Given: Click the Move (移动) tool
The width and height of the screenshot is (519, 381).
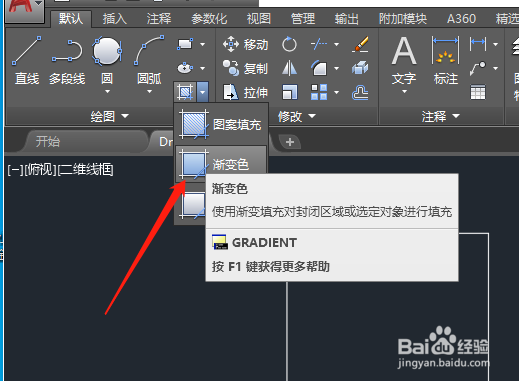Looking at the screenshot, I should tap(245, 44).
